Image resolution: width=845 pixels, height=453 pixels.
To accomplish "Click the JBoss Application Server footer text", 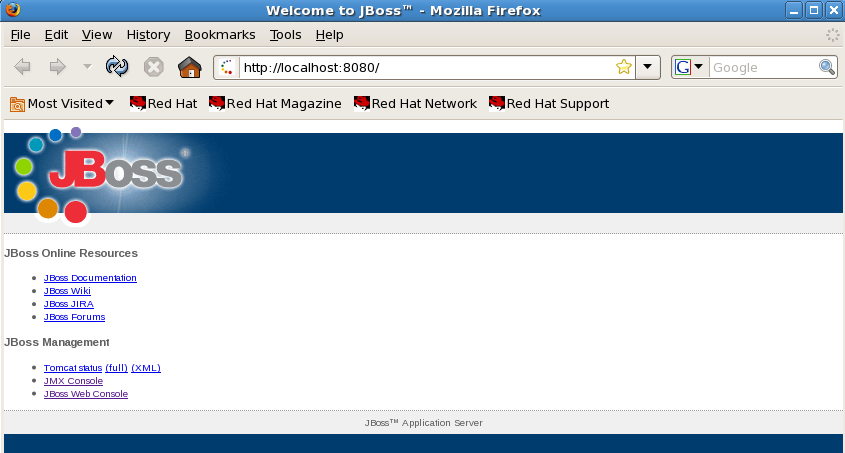I will coord(424,423).
